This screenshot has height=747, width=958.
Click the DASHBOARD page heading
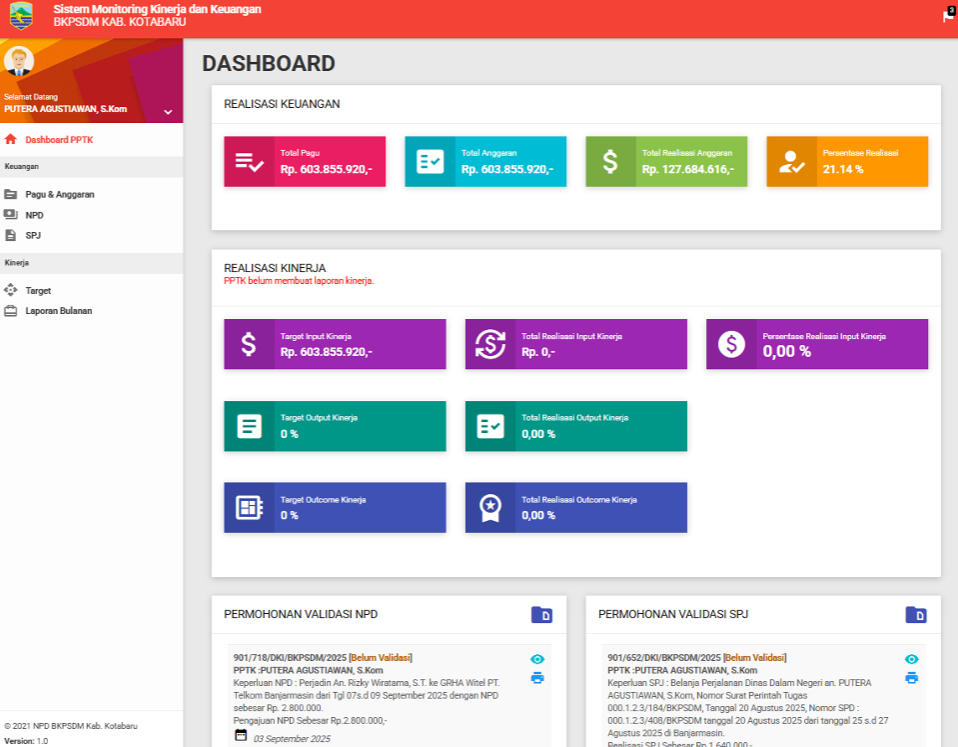pyautogui.click(x=269, y=64)
